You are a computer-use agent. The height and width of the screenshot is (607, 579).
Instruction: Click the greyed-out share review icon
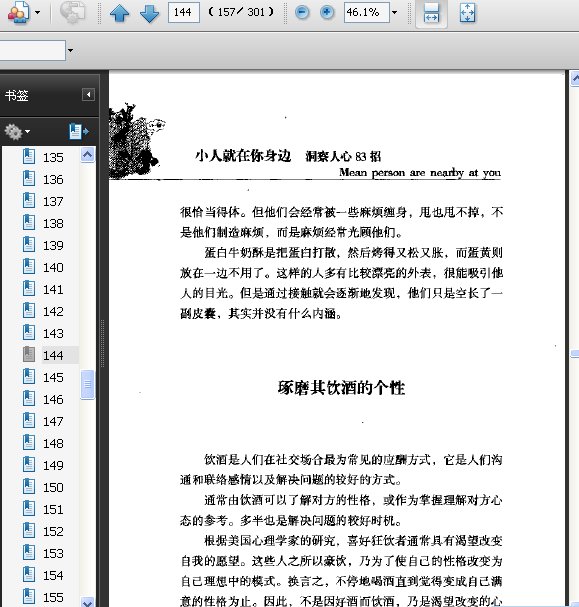(73, 12)
